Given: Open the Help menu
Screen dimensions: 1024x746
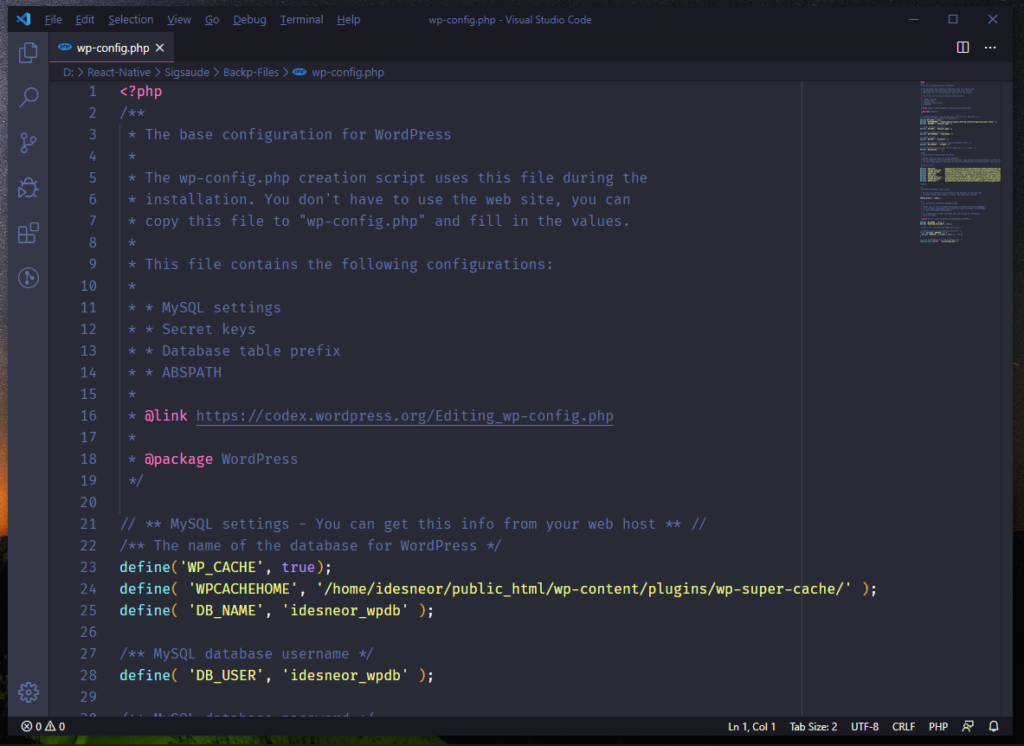Looking at the screenshot, I should pos(349,20).
